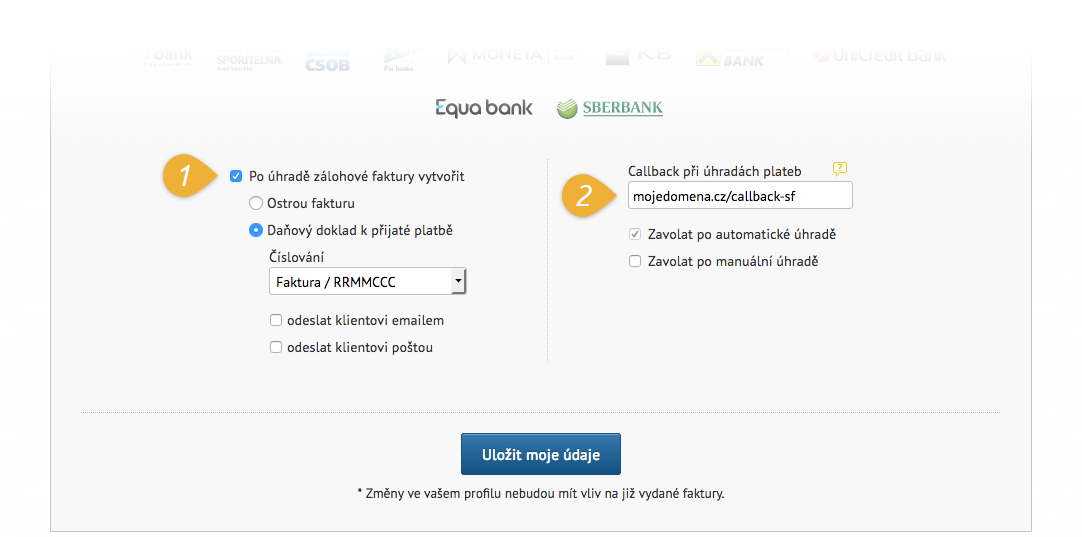
Task: Click the faded UniCredit Bank logo
Action: pyautogui.click(x=880, y=56)
